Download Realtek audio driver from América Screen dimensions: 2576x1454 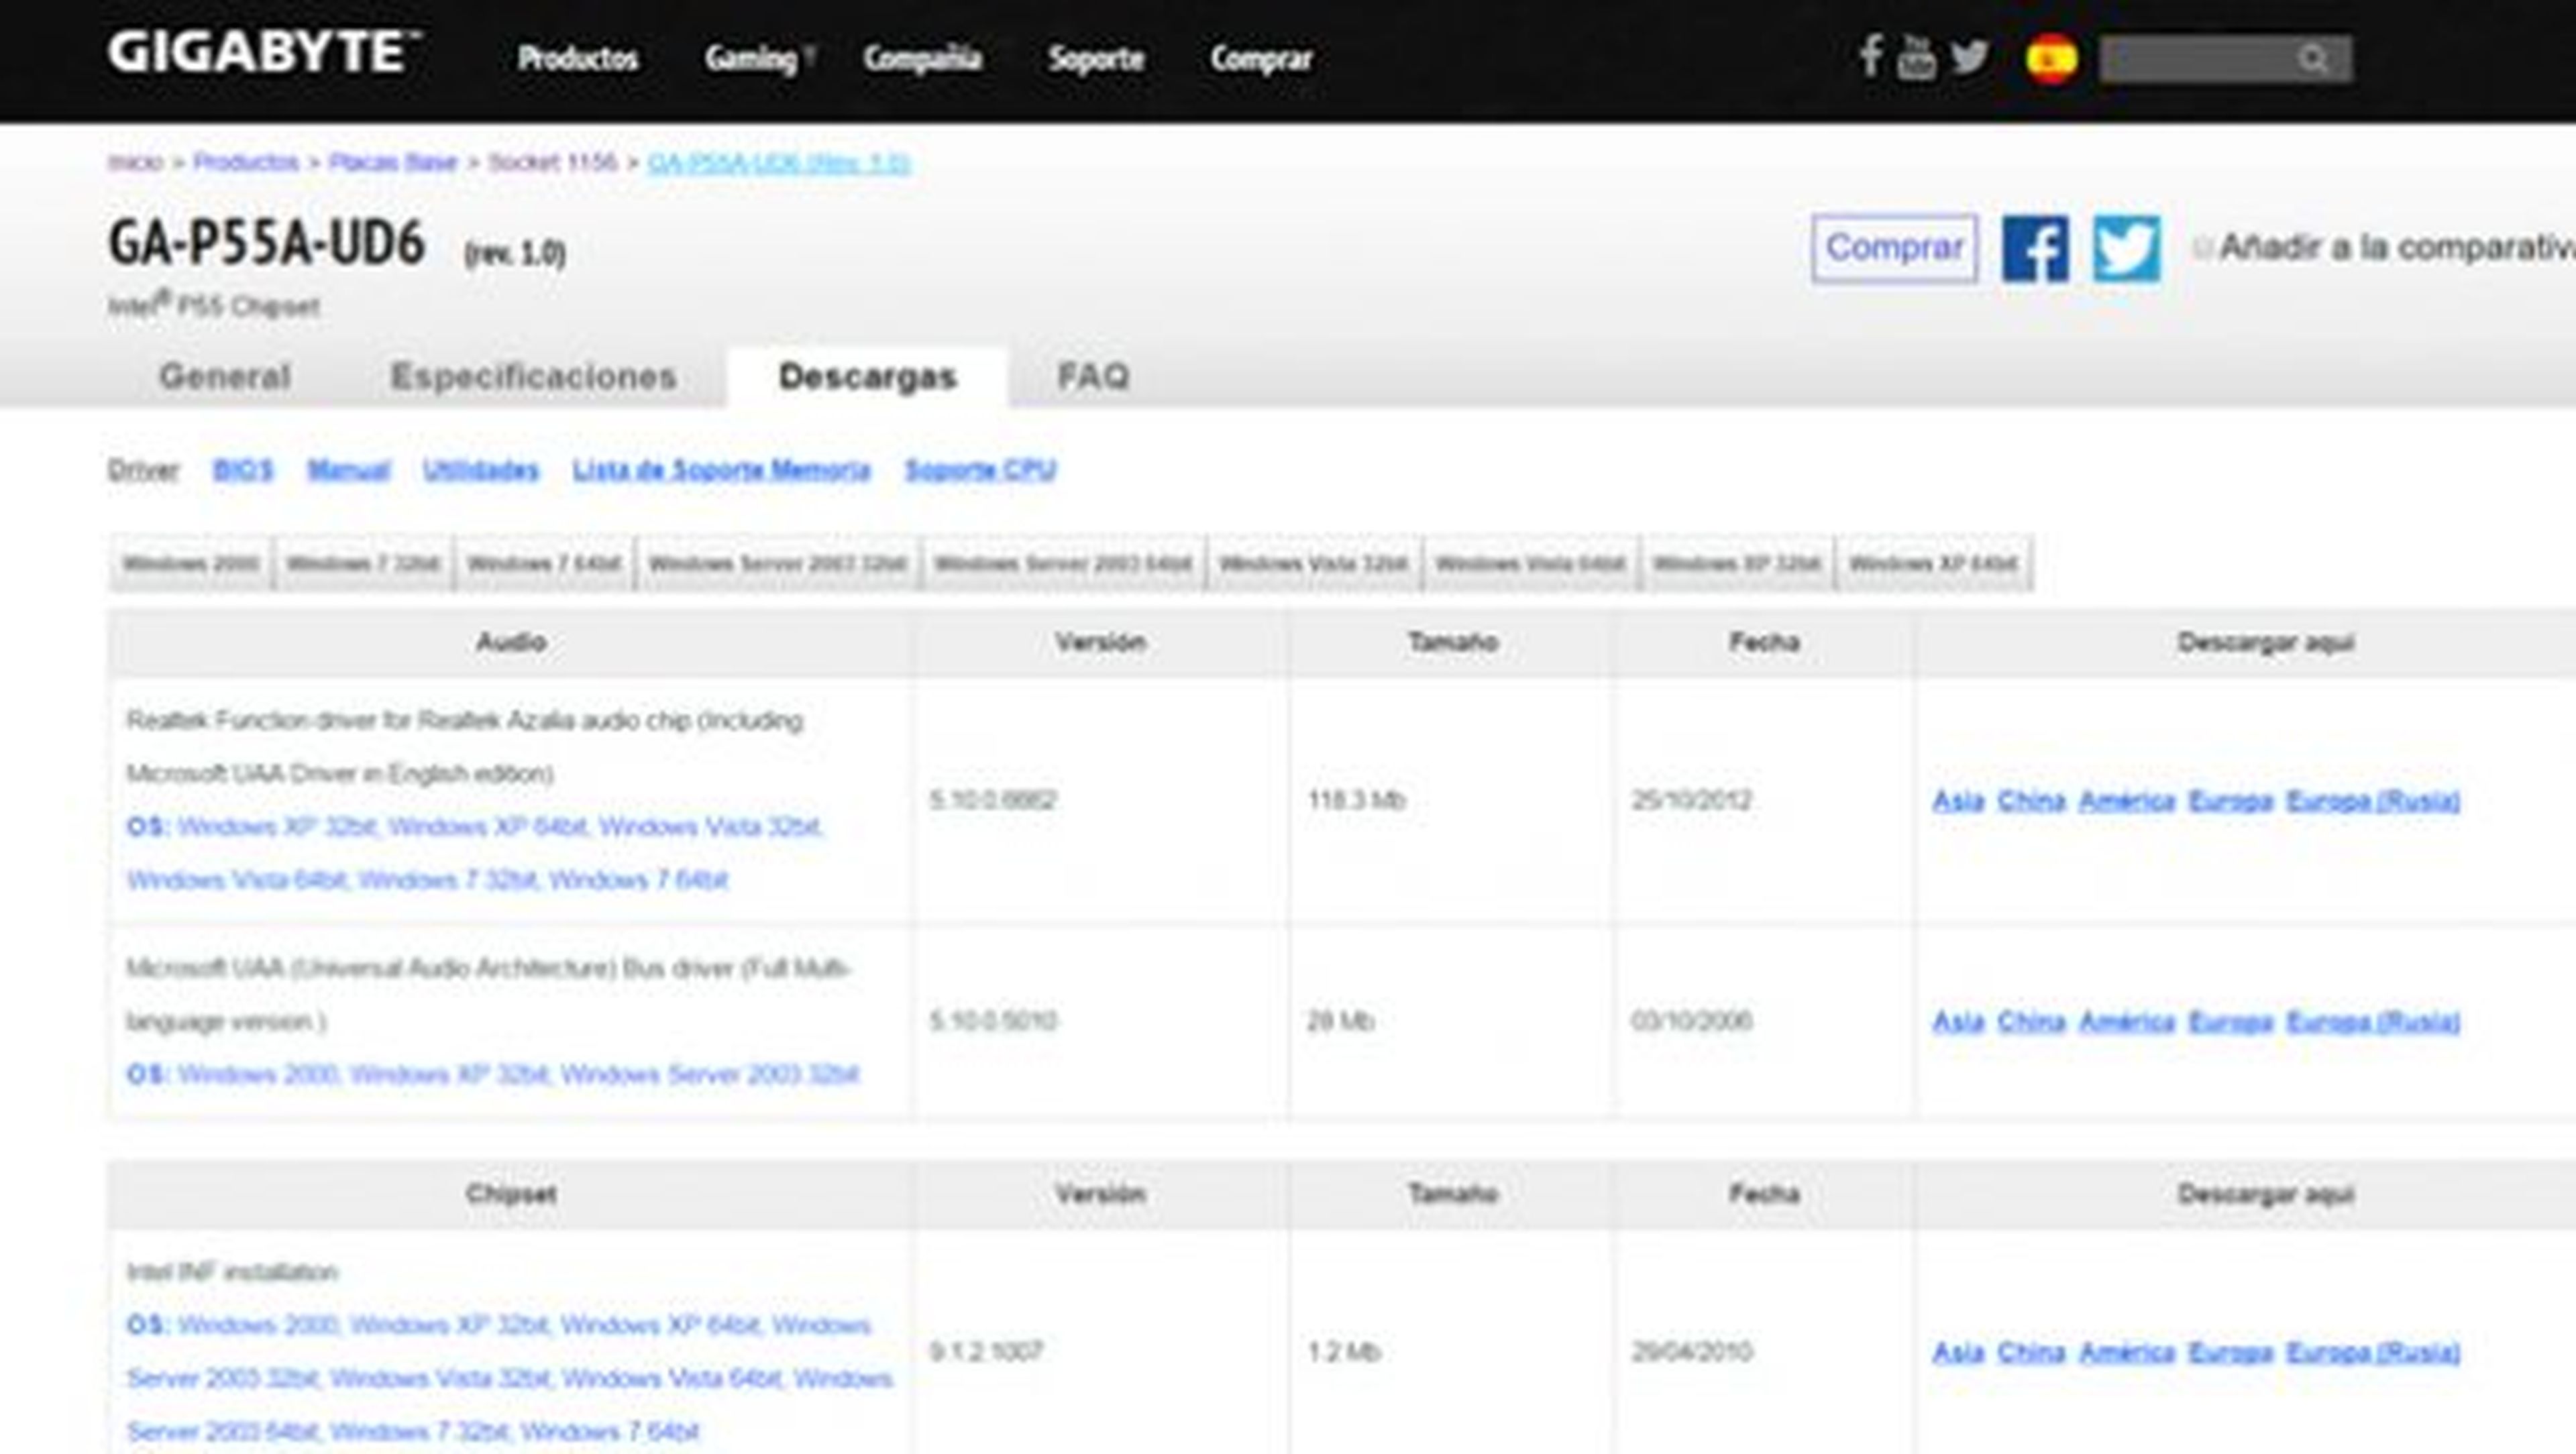2127,801
